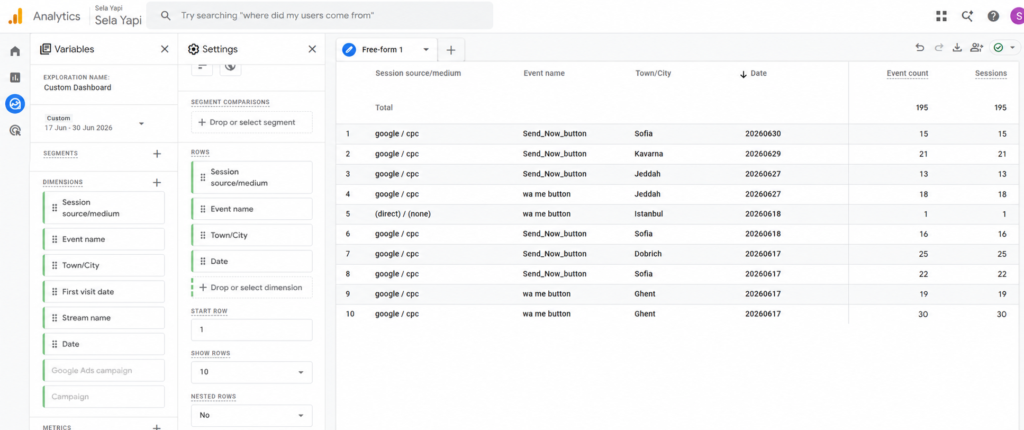Select Session source/medium in Dimensions list

[x=103, y=208]
